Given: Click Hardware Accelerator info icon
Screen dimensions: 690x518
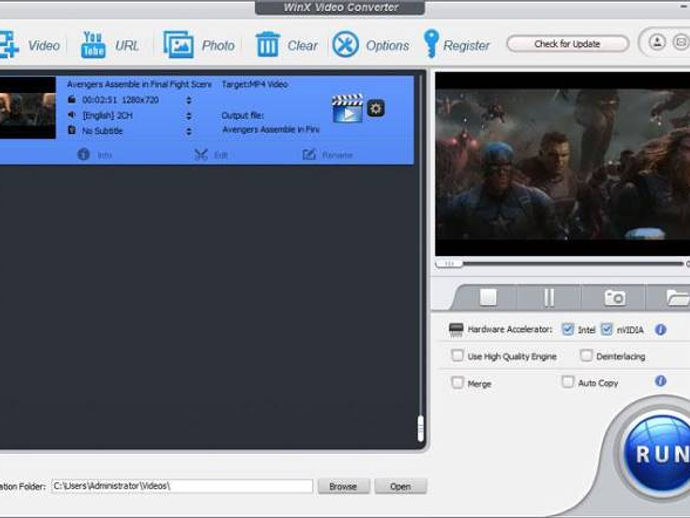Looking at the screenshot, I should click(x=661, y=329).
